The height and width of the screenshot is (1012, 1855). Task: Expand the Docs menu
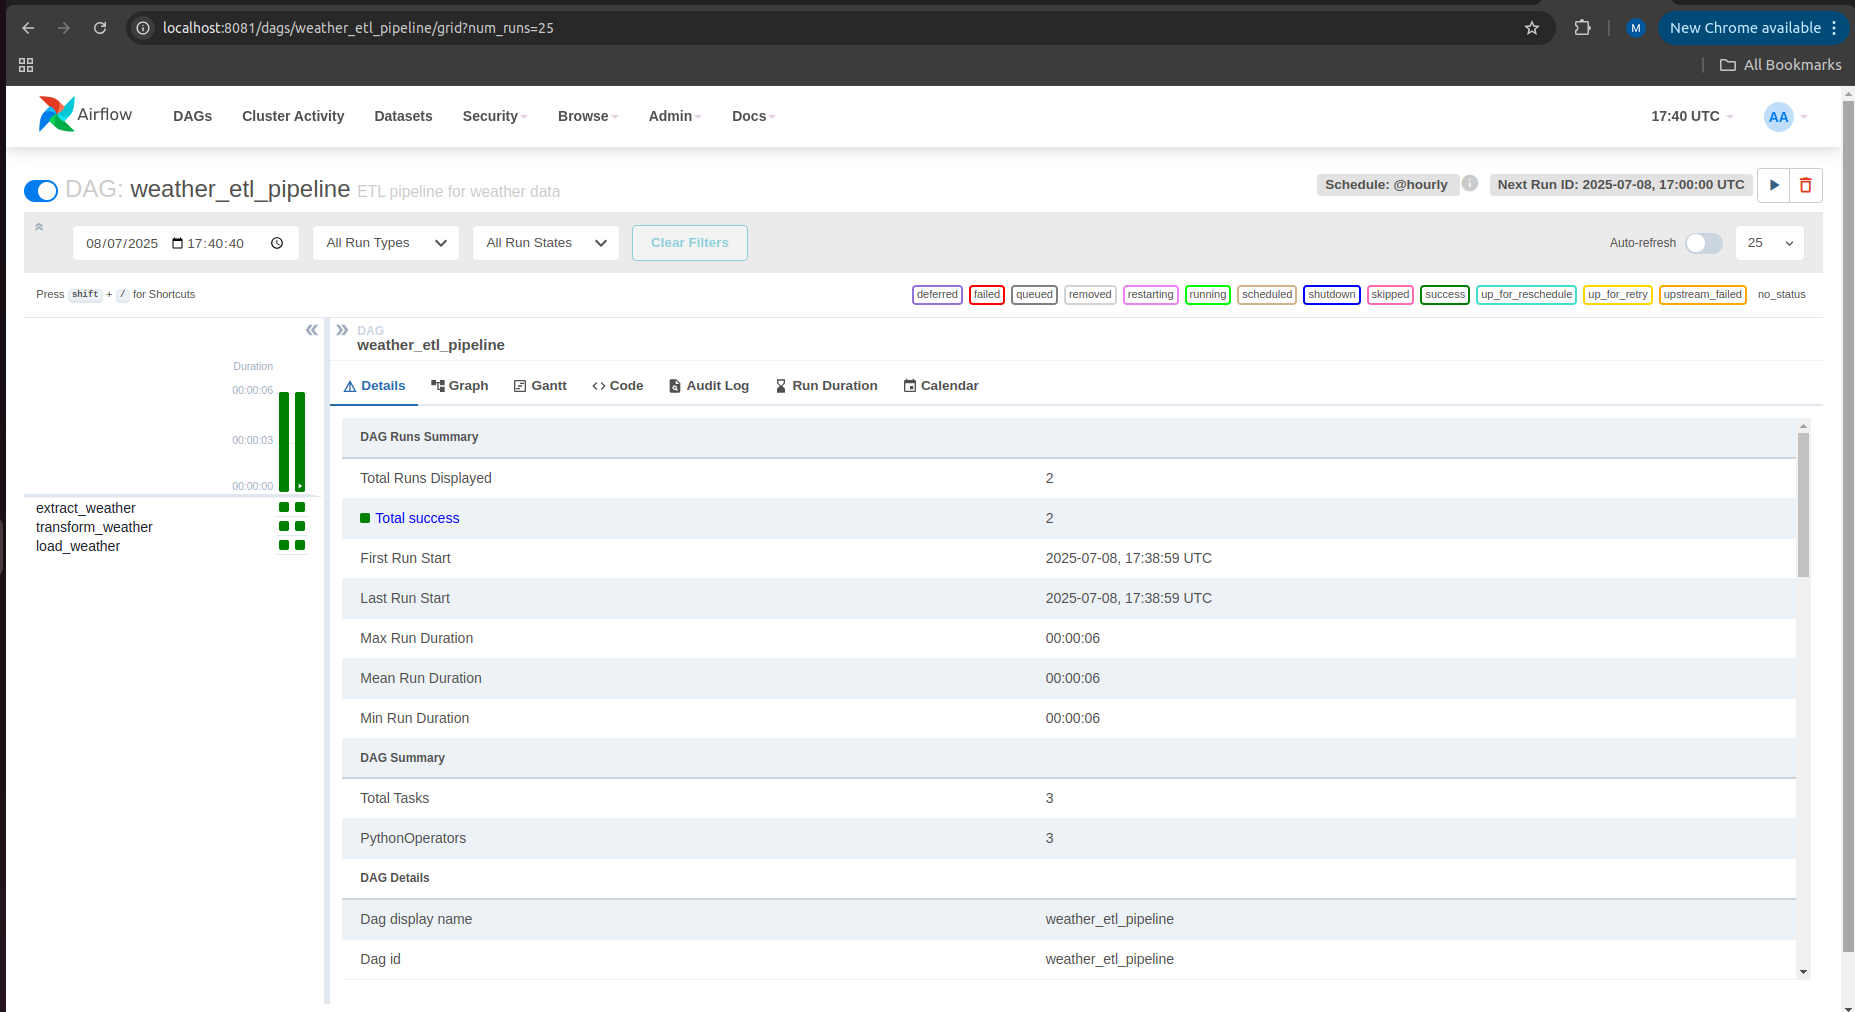(x=753, y=116)
